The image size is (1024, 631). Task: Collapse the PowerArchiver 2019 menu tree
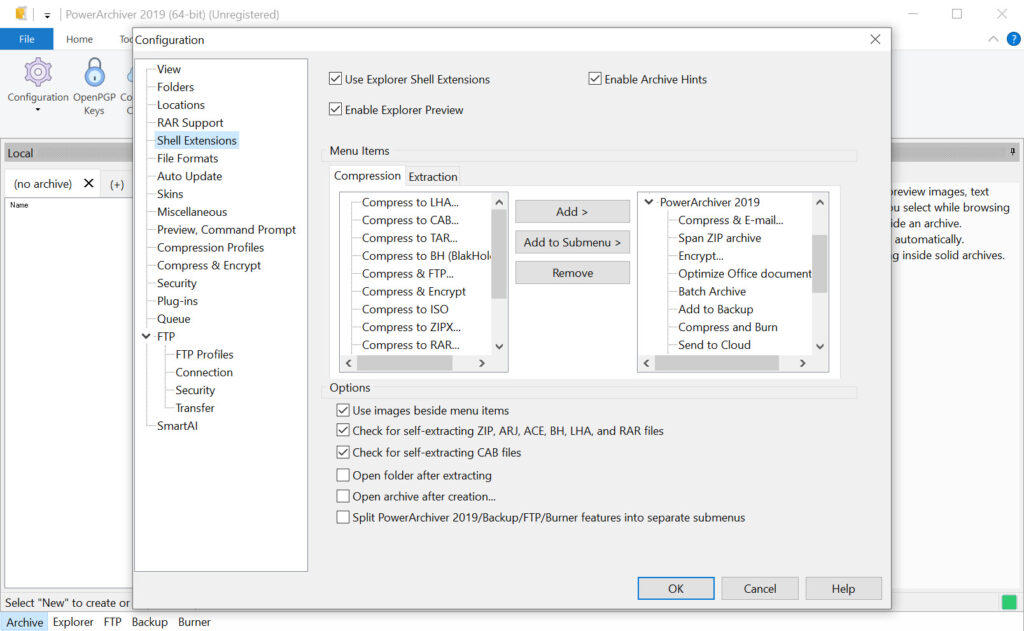coord(649,202)
